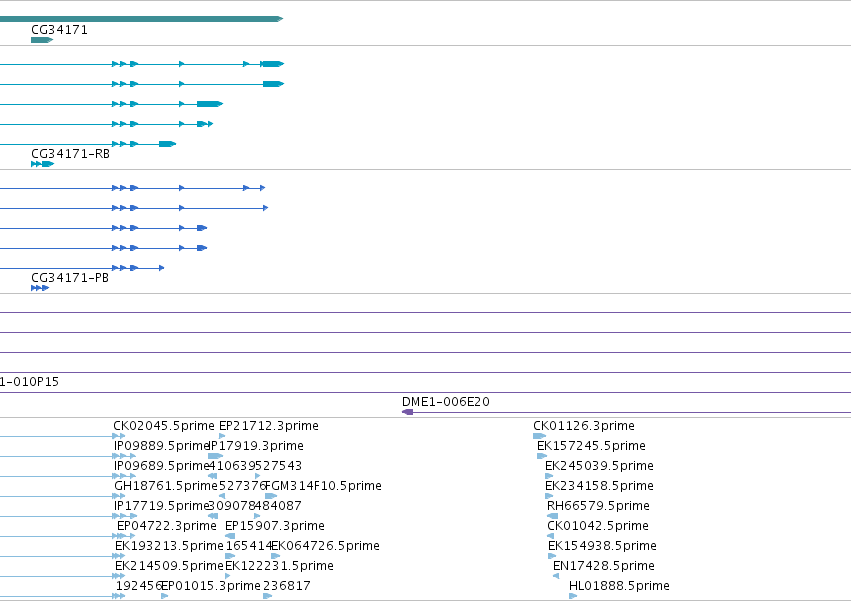Click the EK064726.5prime EST label
The width and height of the screenshot is (851, 601).
point(325,546)
